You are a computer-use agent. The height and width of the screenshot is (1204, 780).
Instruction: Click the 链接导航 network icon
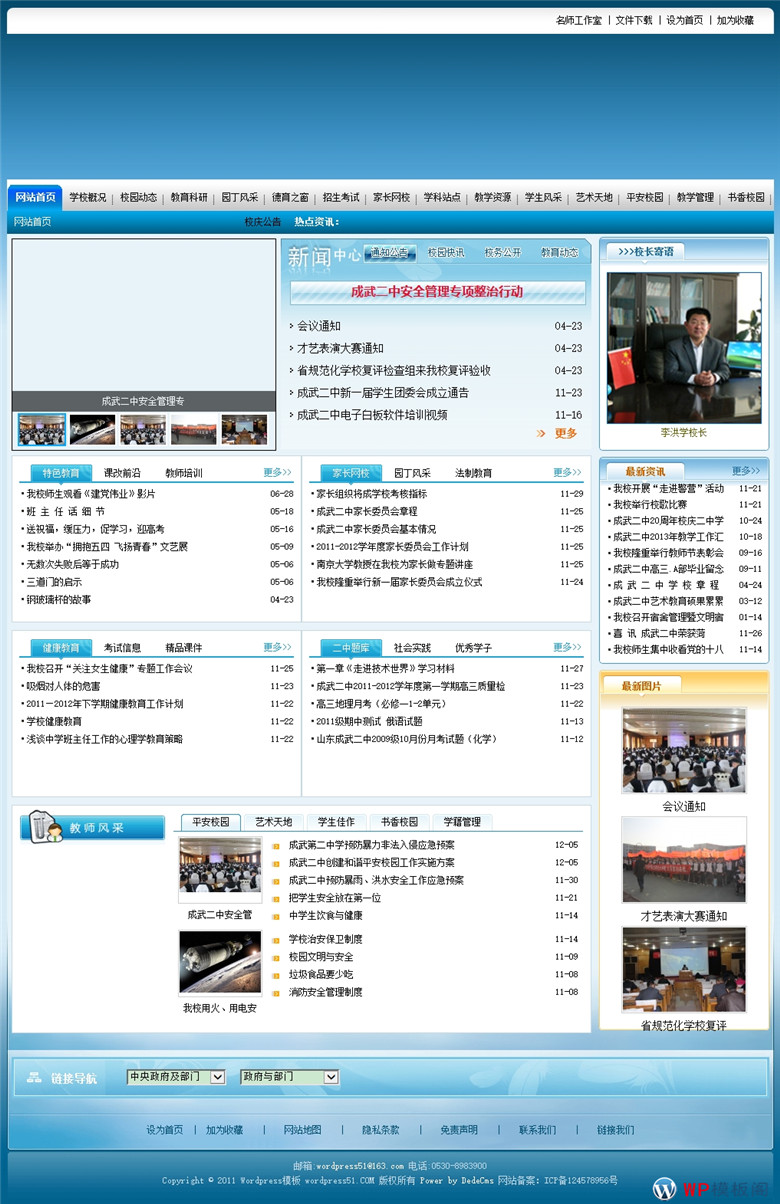(x=34, y=1078)
